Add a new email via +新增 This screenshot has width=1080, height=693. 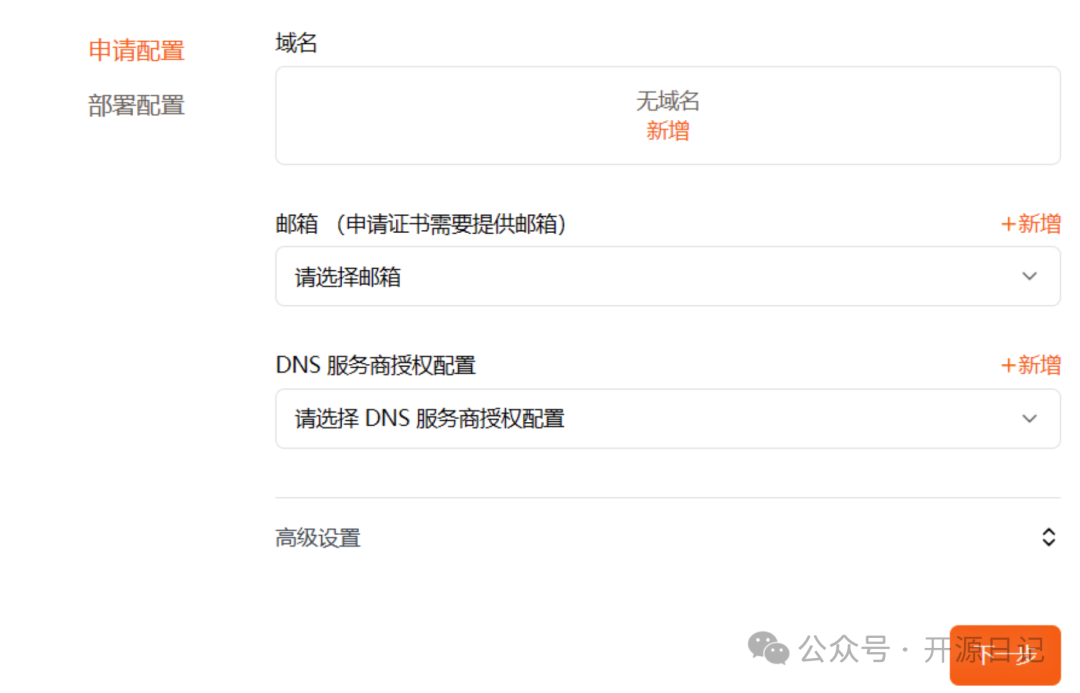pyautogui.click(x=1030, y=224)
